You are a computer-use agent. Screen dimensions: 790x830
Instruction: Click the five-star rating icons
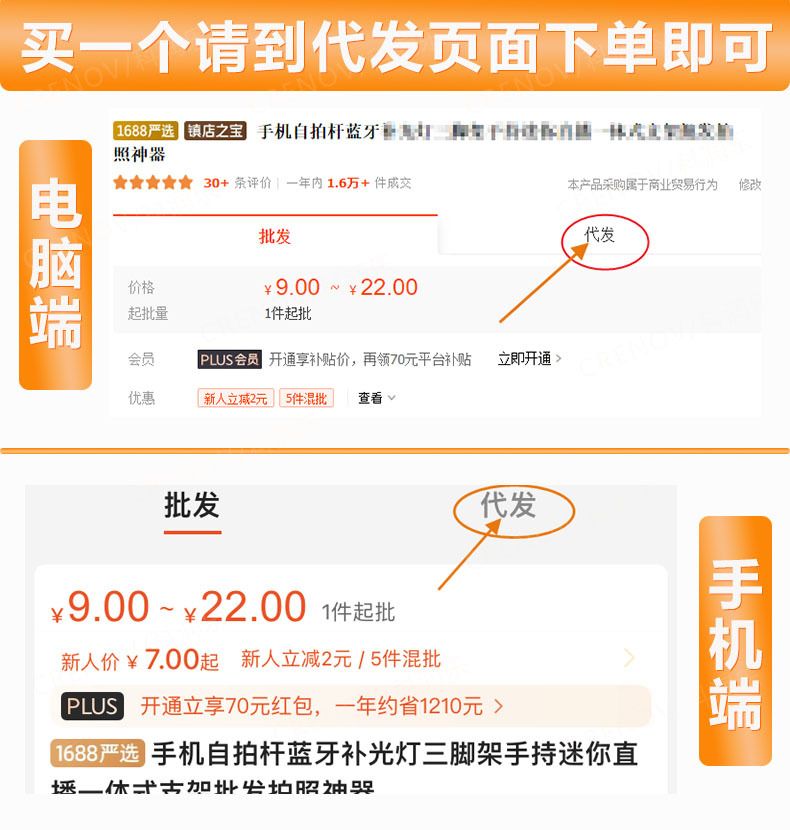[x=153, y=183]
